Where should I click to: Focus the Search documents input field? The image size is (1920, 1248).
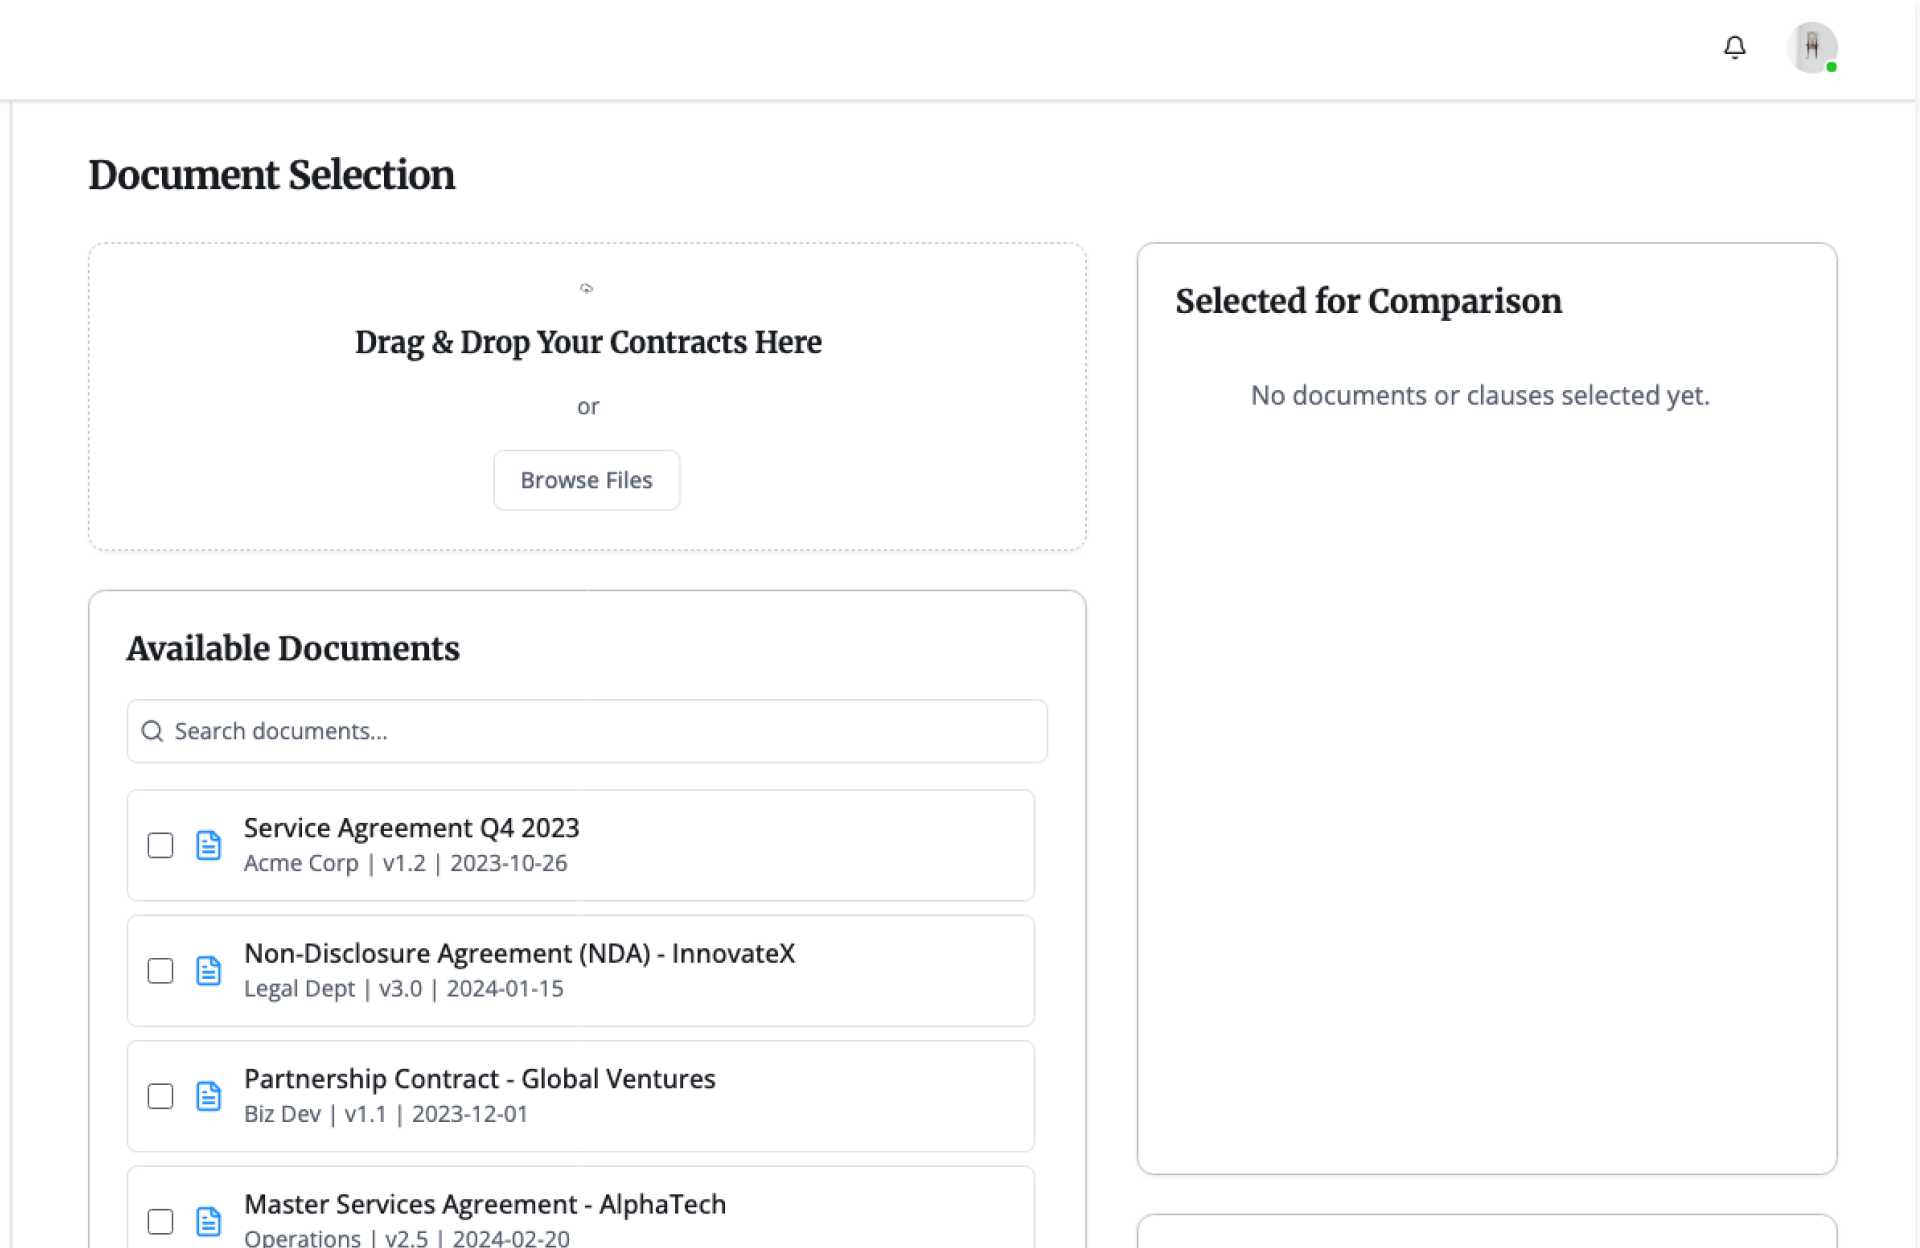pos(600,731)
